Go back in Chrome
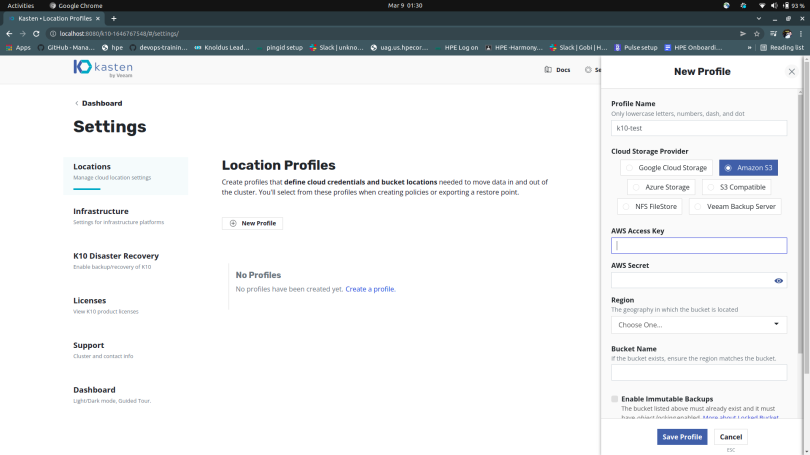The image size is (810, 455). coord(9,34)
